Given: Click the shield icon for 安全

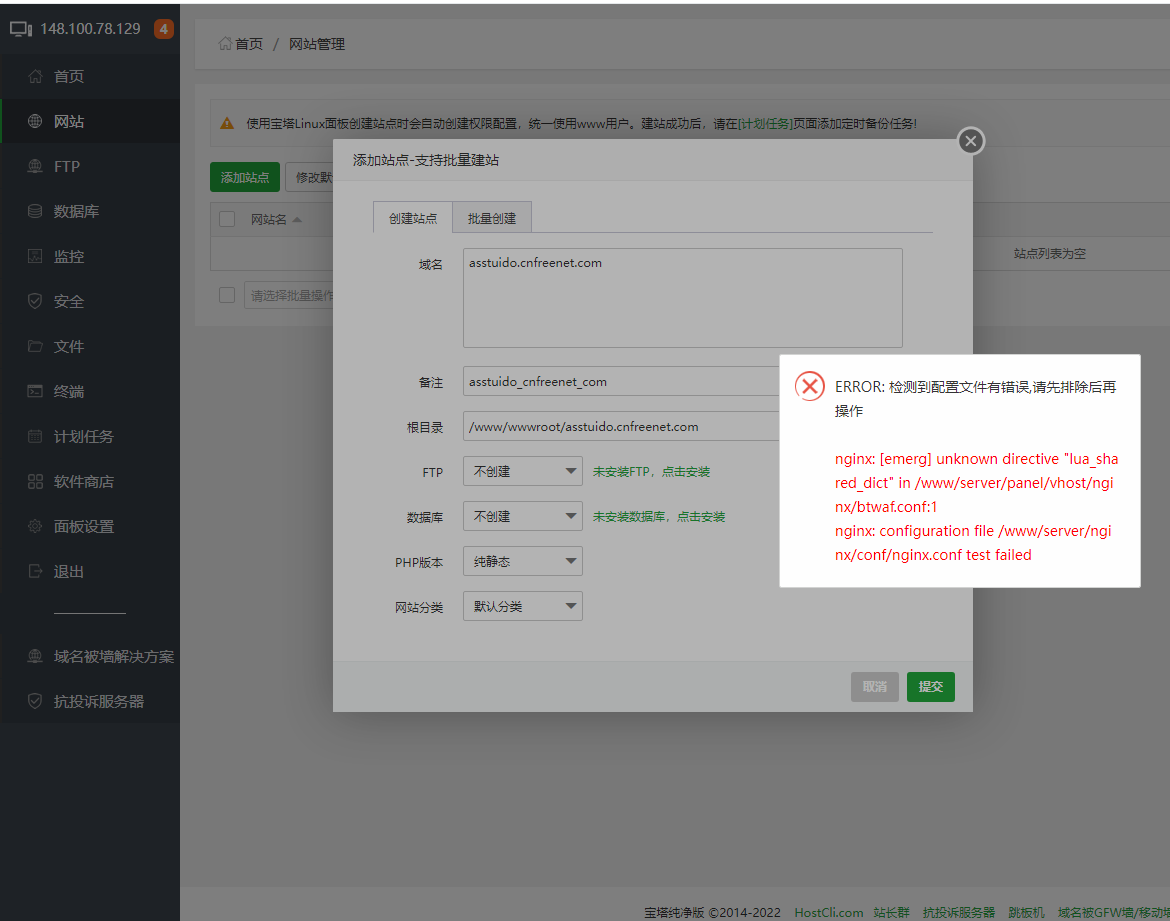Looking at the screenshot, I should pos(35,301).
